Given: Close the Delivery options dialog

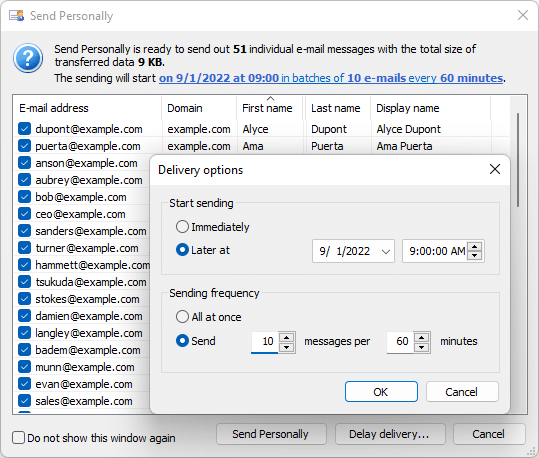Looking at the screenshot, I should pyautogui.click(x=495, y=169).
